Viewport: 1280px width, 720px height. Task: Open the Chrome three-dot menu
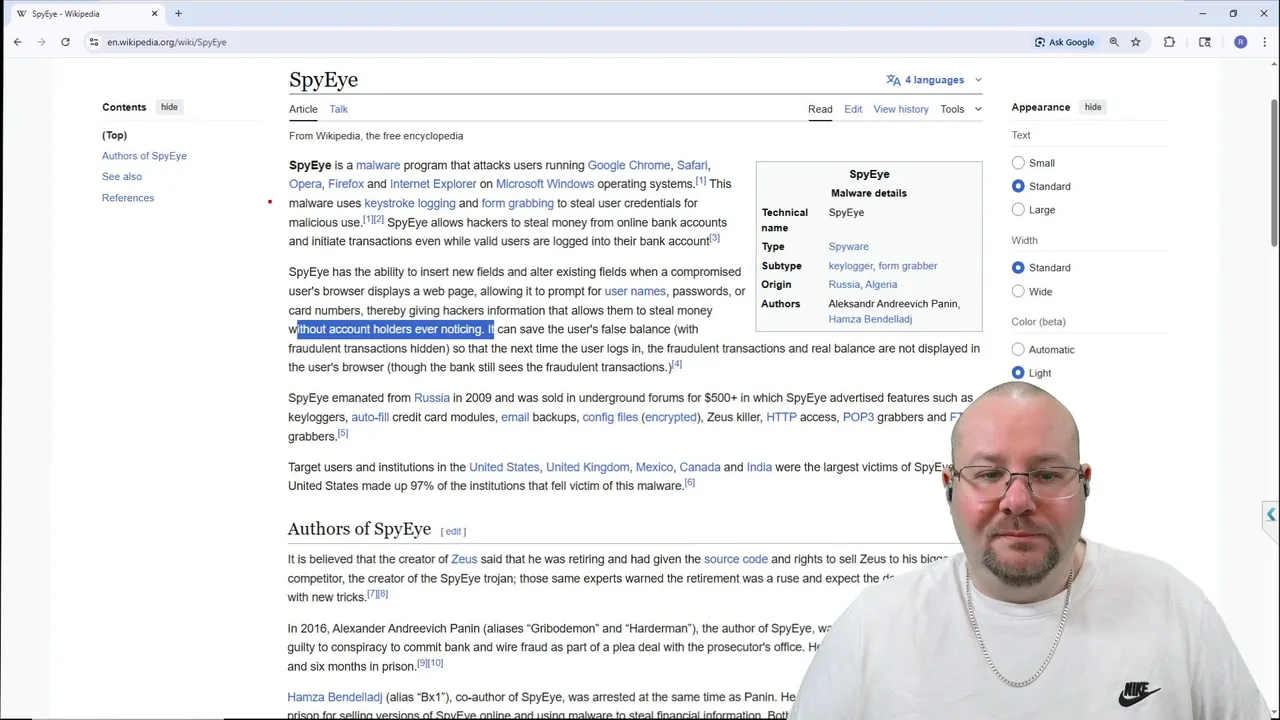(x=1265, y=42)
